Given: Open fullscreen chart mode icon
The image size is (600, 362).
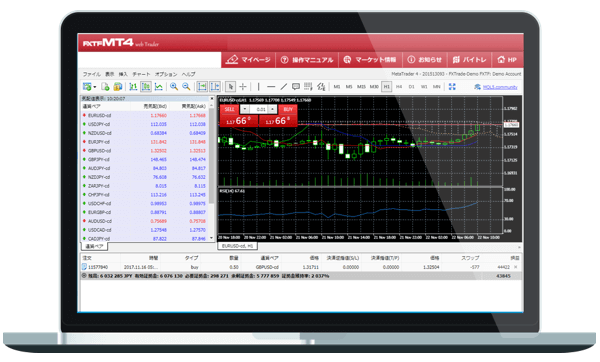Looking at the screenshot, I should click(x=452, y=86).
